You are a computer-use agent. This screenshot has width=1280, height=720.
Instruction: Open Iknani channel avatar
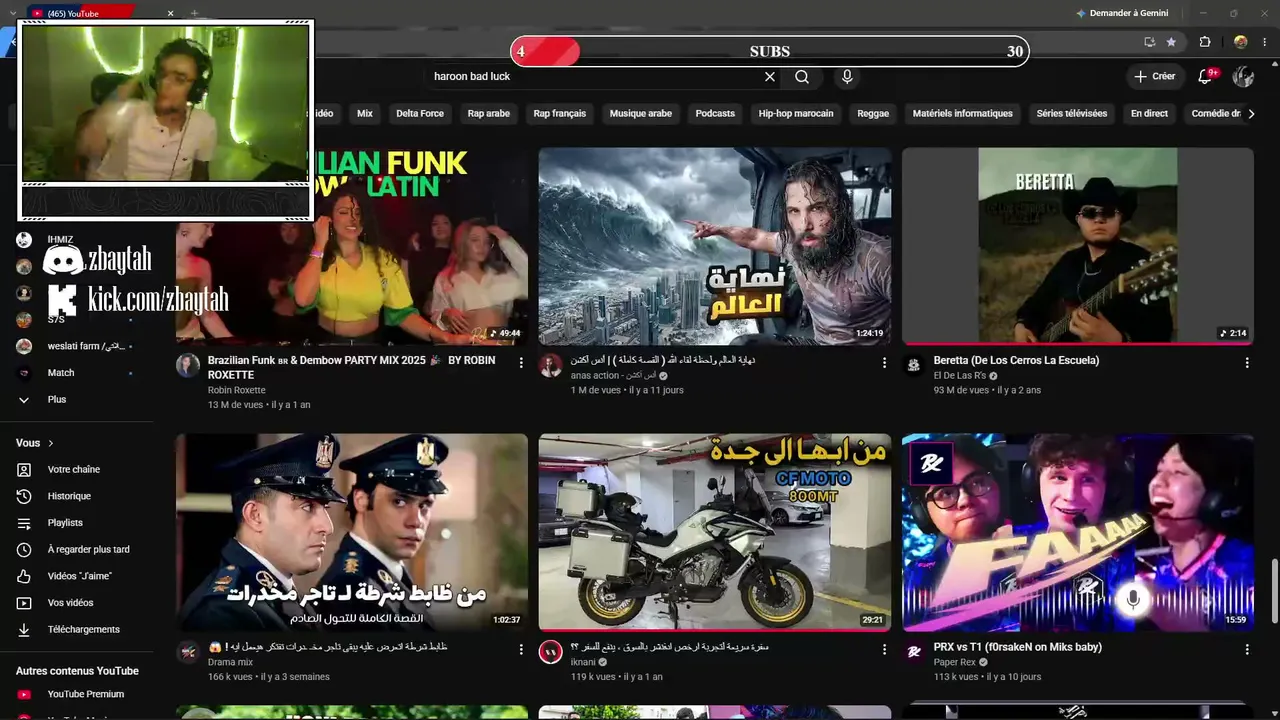click(551, 652)
